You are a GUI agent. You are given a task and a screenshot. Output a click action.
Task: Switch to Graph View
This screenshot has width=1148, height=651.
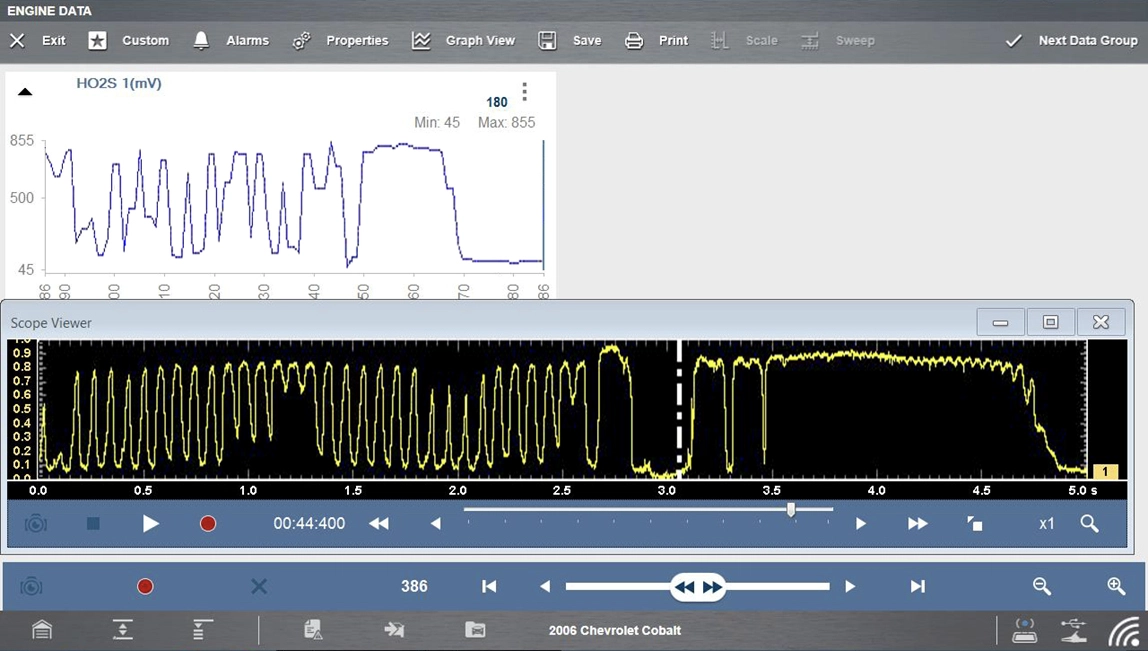[x=463, y=41]
